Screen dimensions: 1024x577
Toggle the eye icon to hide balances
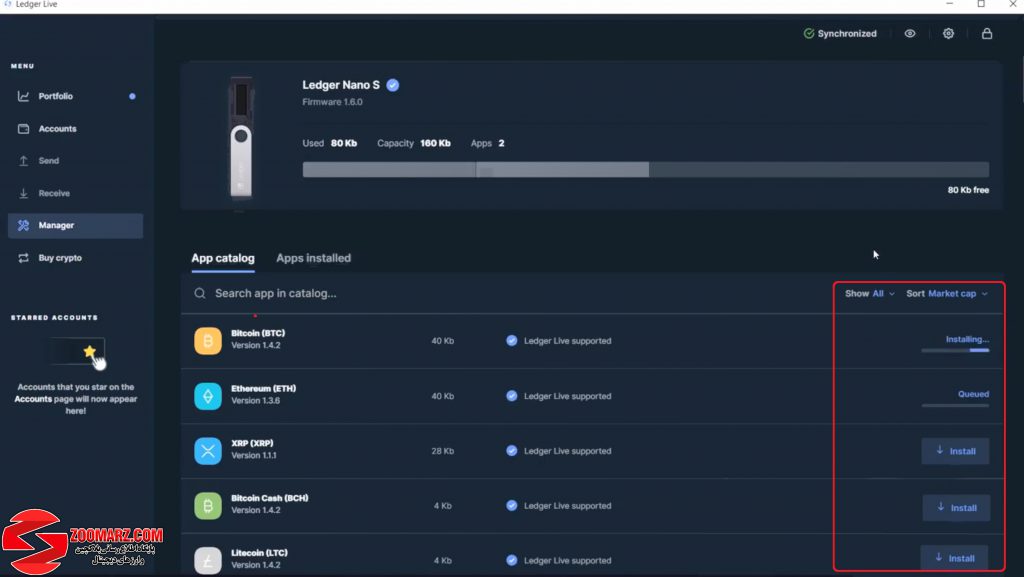(910, 33)
